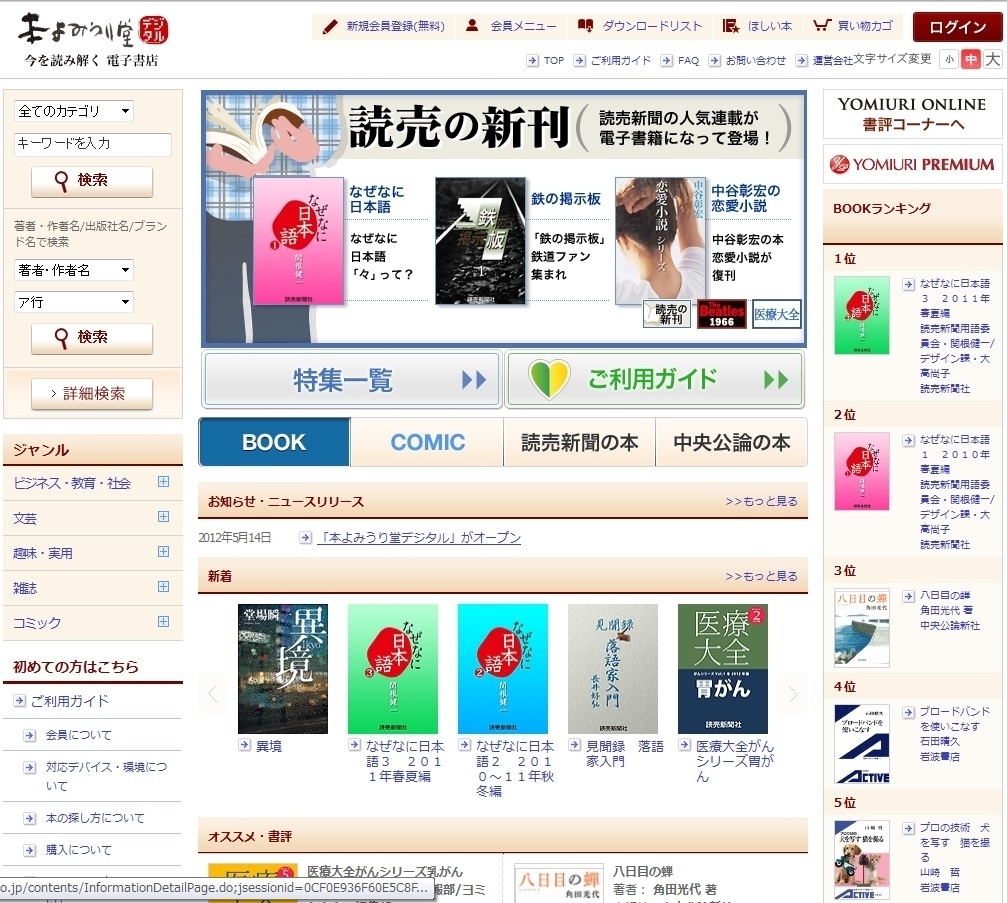Click the 医療大全 banner thumbnail icon
The image size is (1007, 903).
[776, 315]
